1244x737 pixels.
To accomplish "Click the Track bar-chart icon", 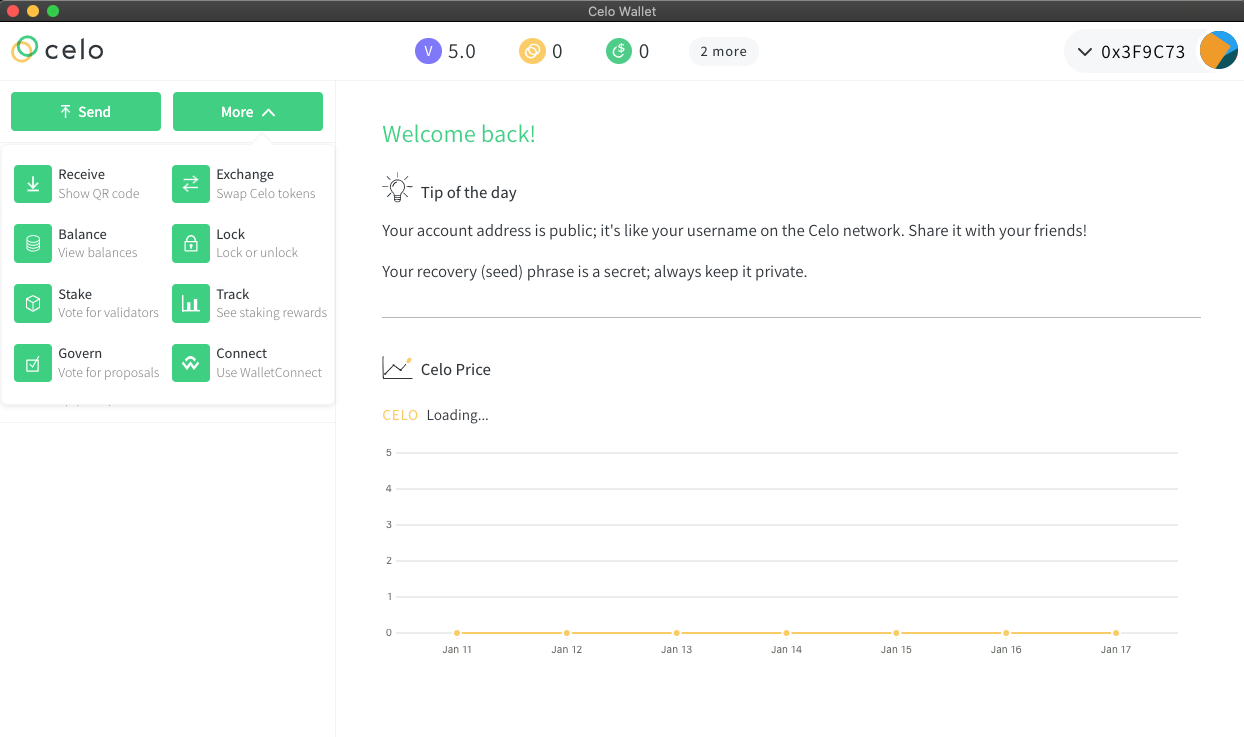I will click(x=191, y=303).
